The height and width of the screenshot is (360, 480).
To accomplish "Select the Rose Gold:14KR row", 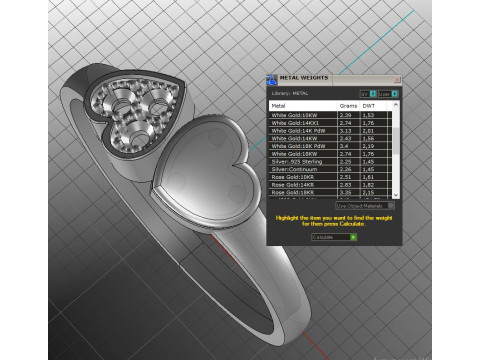I will click(330, 185).
